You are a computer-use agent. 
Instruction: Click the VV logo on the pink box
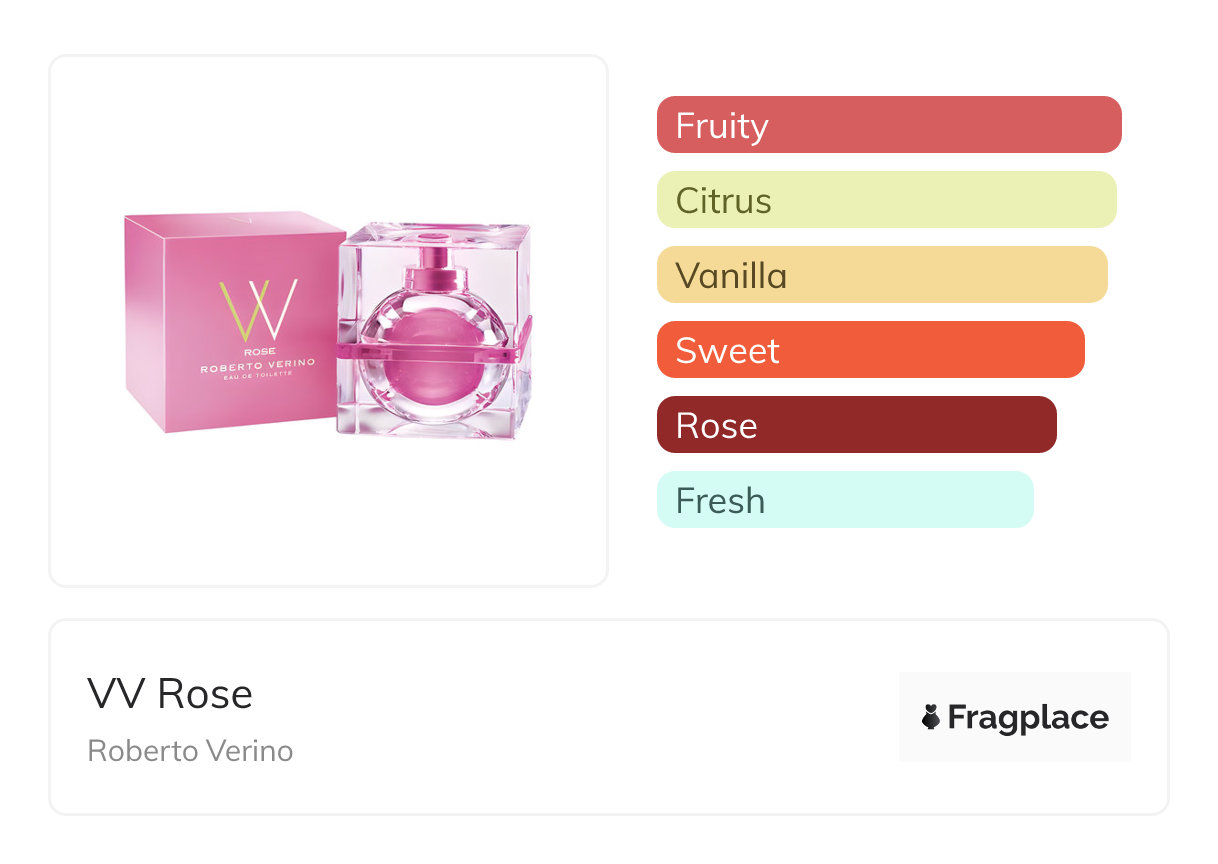point(258,309)
